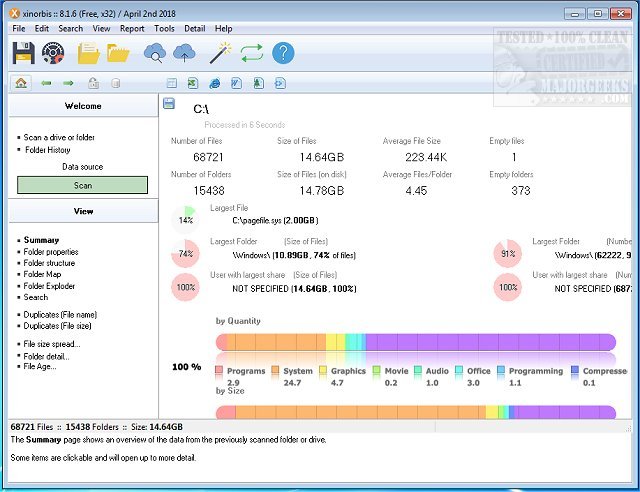Open File size spread... link

51,344
